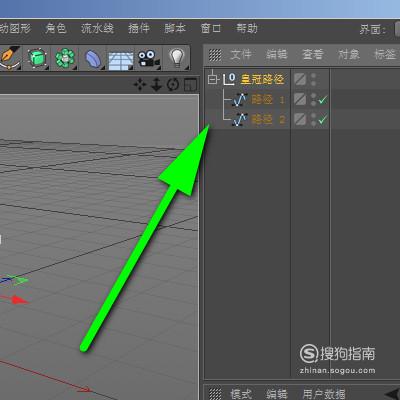Open the object manager 文件 menu
400x400 pixels.
point(241,54)
